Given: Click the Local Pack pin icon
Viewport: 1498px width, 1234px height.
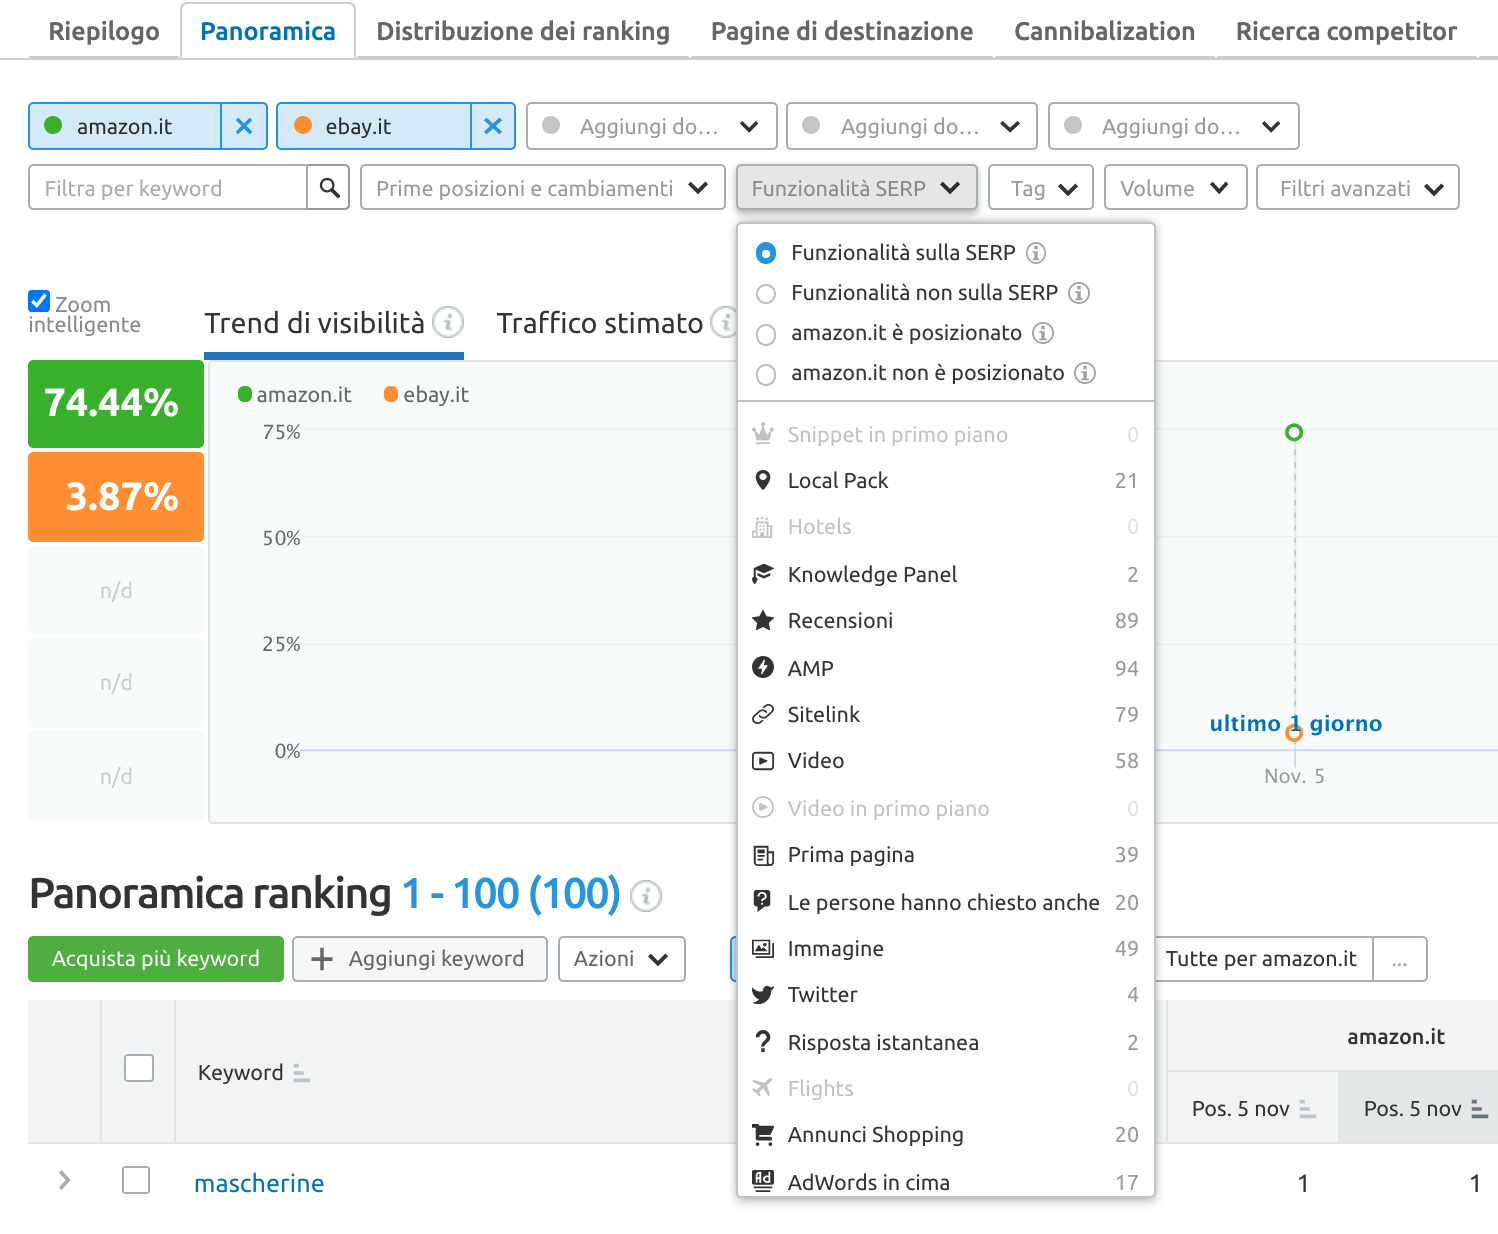Looking at the screenshot, I should point(763,480).
